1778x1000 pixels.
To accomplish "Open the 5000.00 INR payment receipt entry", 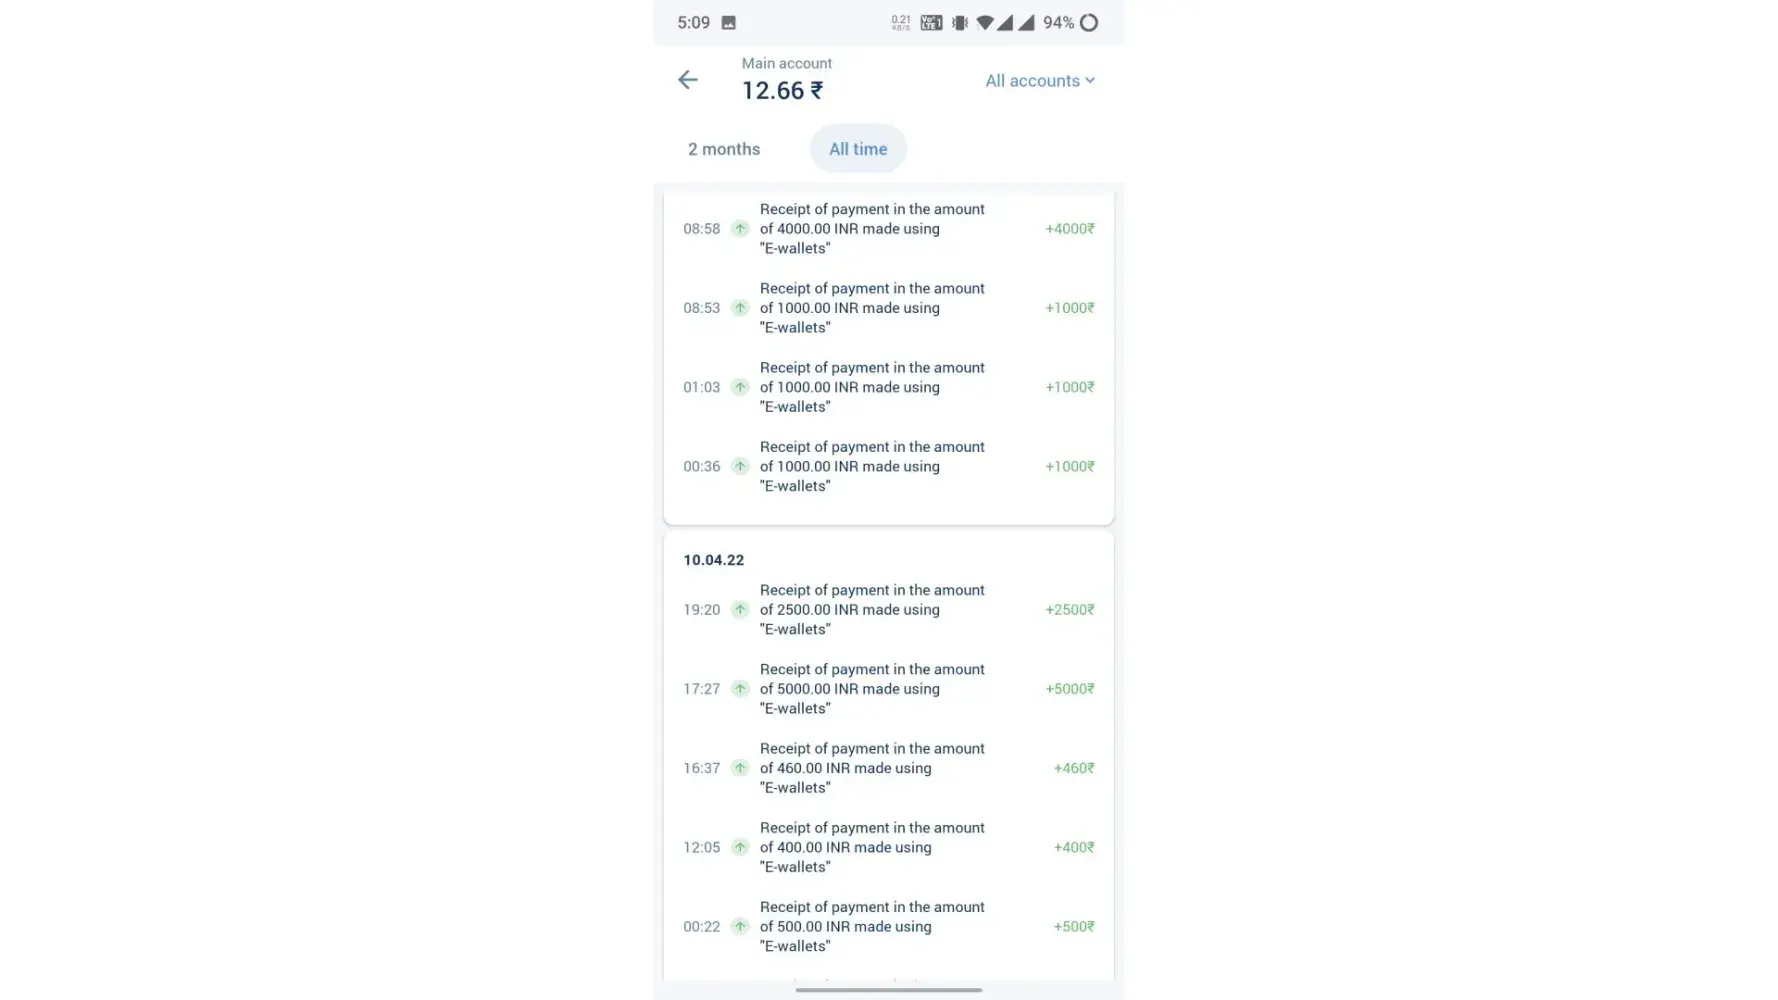I will (x=871, y=689).
